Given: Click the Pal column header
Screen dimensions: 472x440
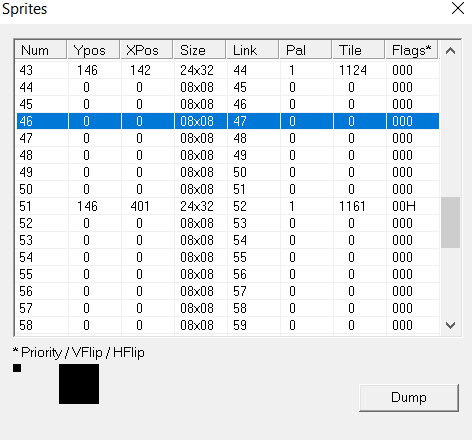Looking at the screenshot, I should pos(306,50).
